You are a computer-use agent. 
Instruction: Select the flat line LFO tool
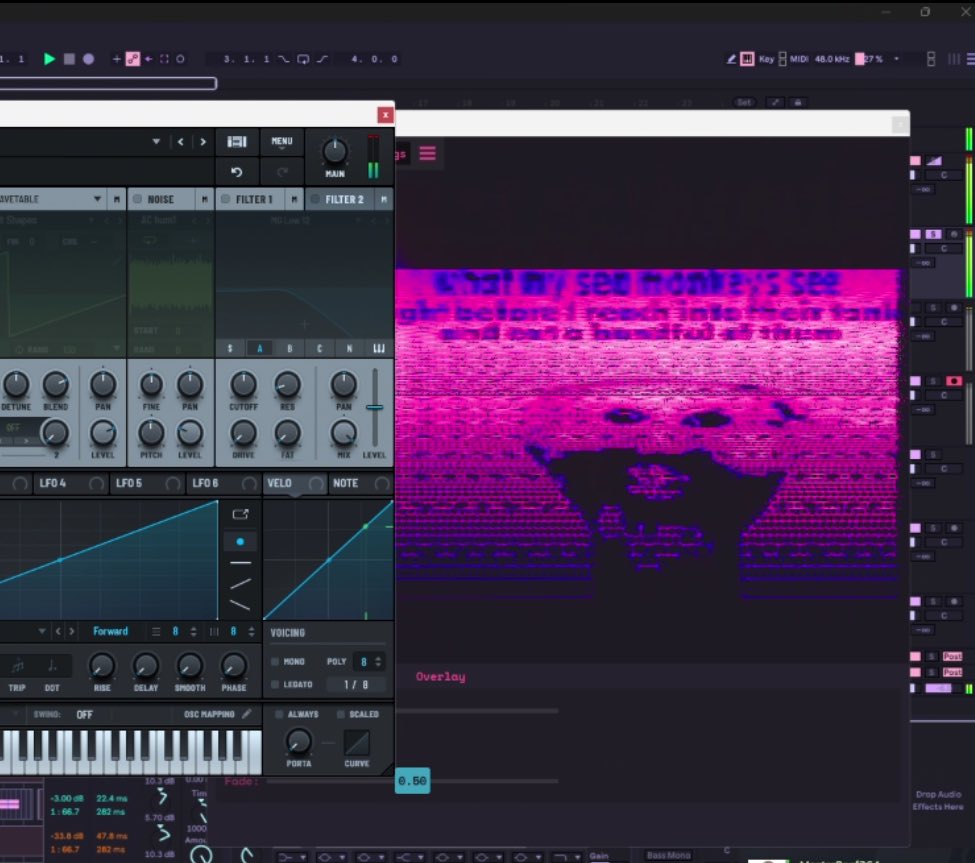[x=240, y=563]
